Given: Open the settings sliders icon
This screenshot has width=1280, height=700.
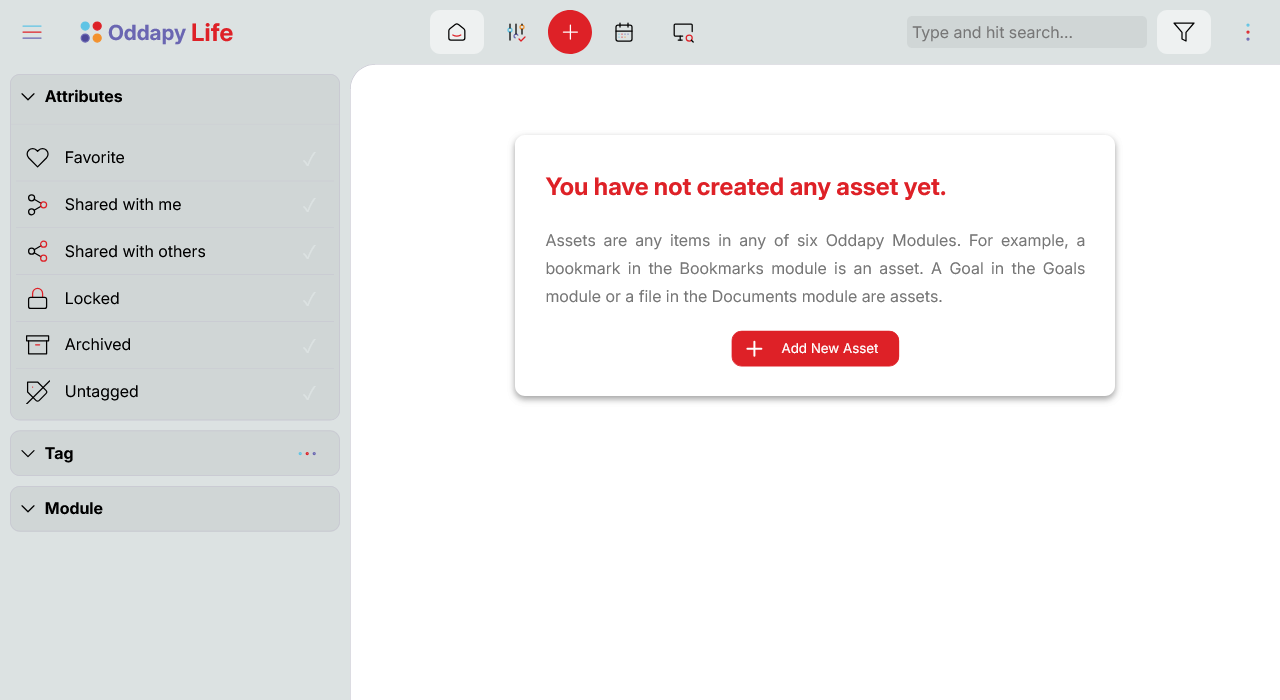Looking at the screenshot, I should 516,32.
